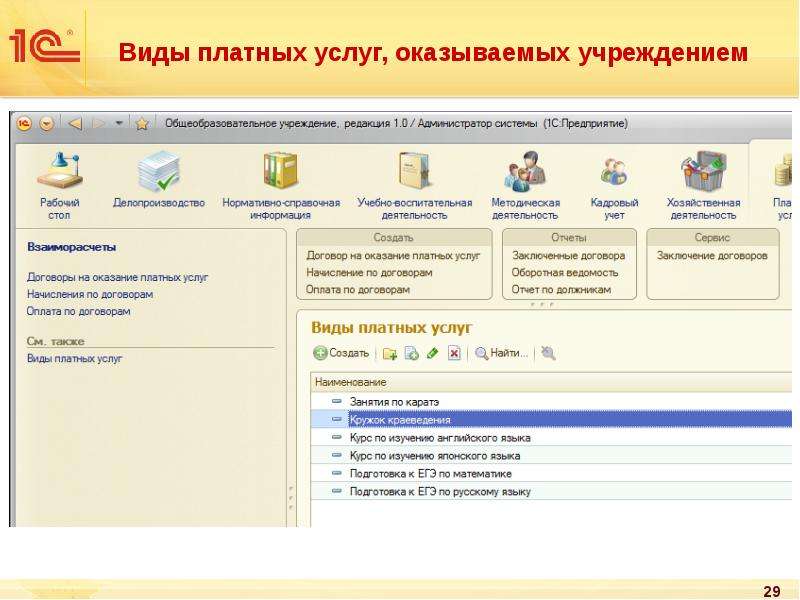800x600 pixels.
Task: Click the cancel search icon
Action: pyautogui.click(x=548, y=353)
